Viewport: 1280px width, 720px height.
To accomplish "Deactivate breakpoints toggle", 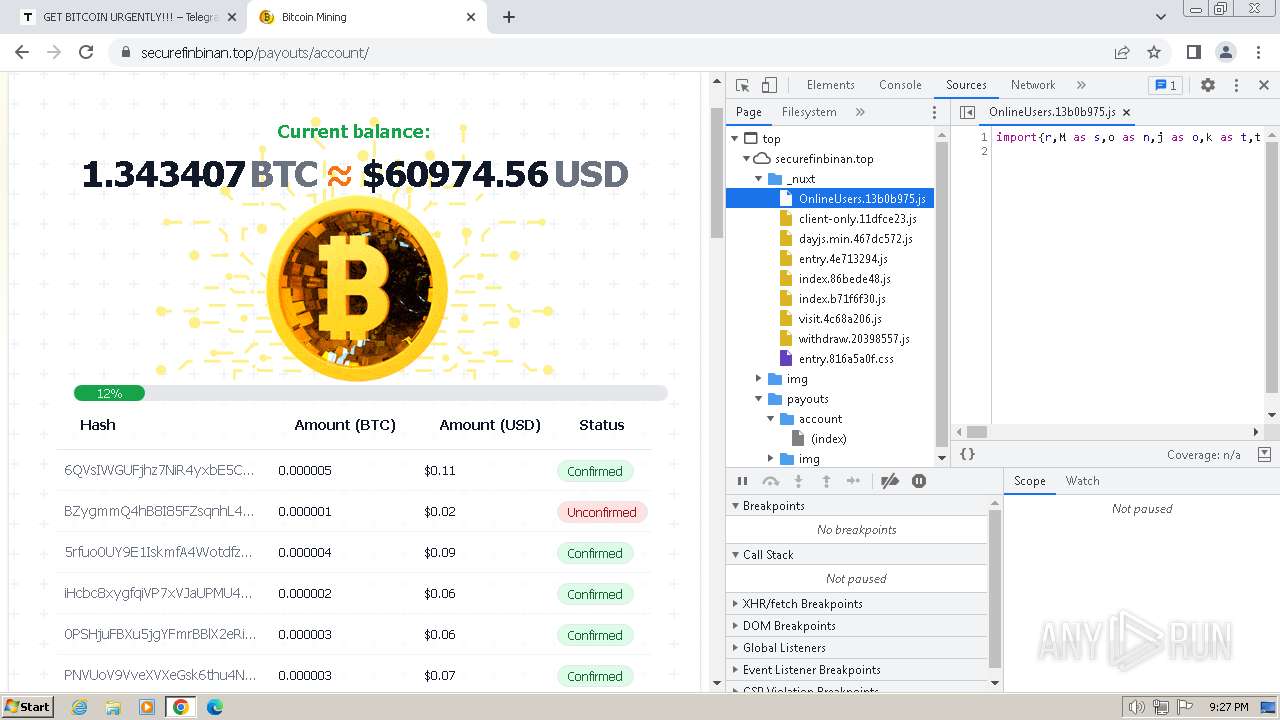I will pos(889,481).
